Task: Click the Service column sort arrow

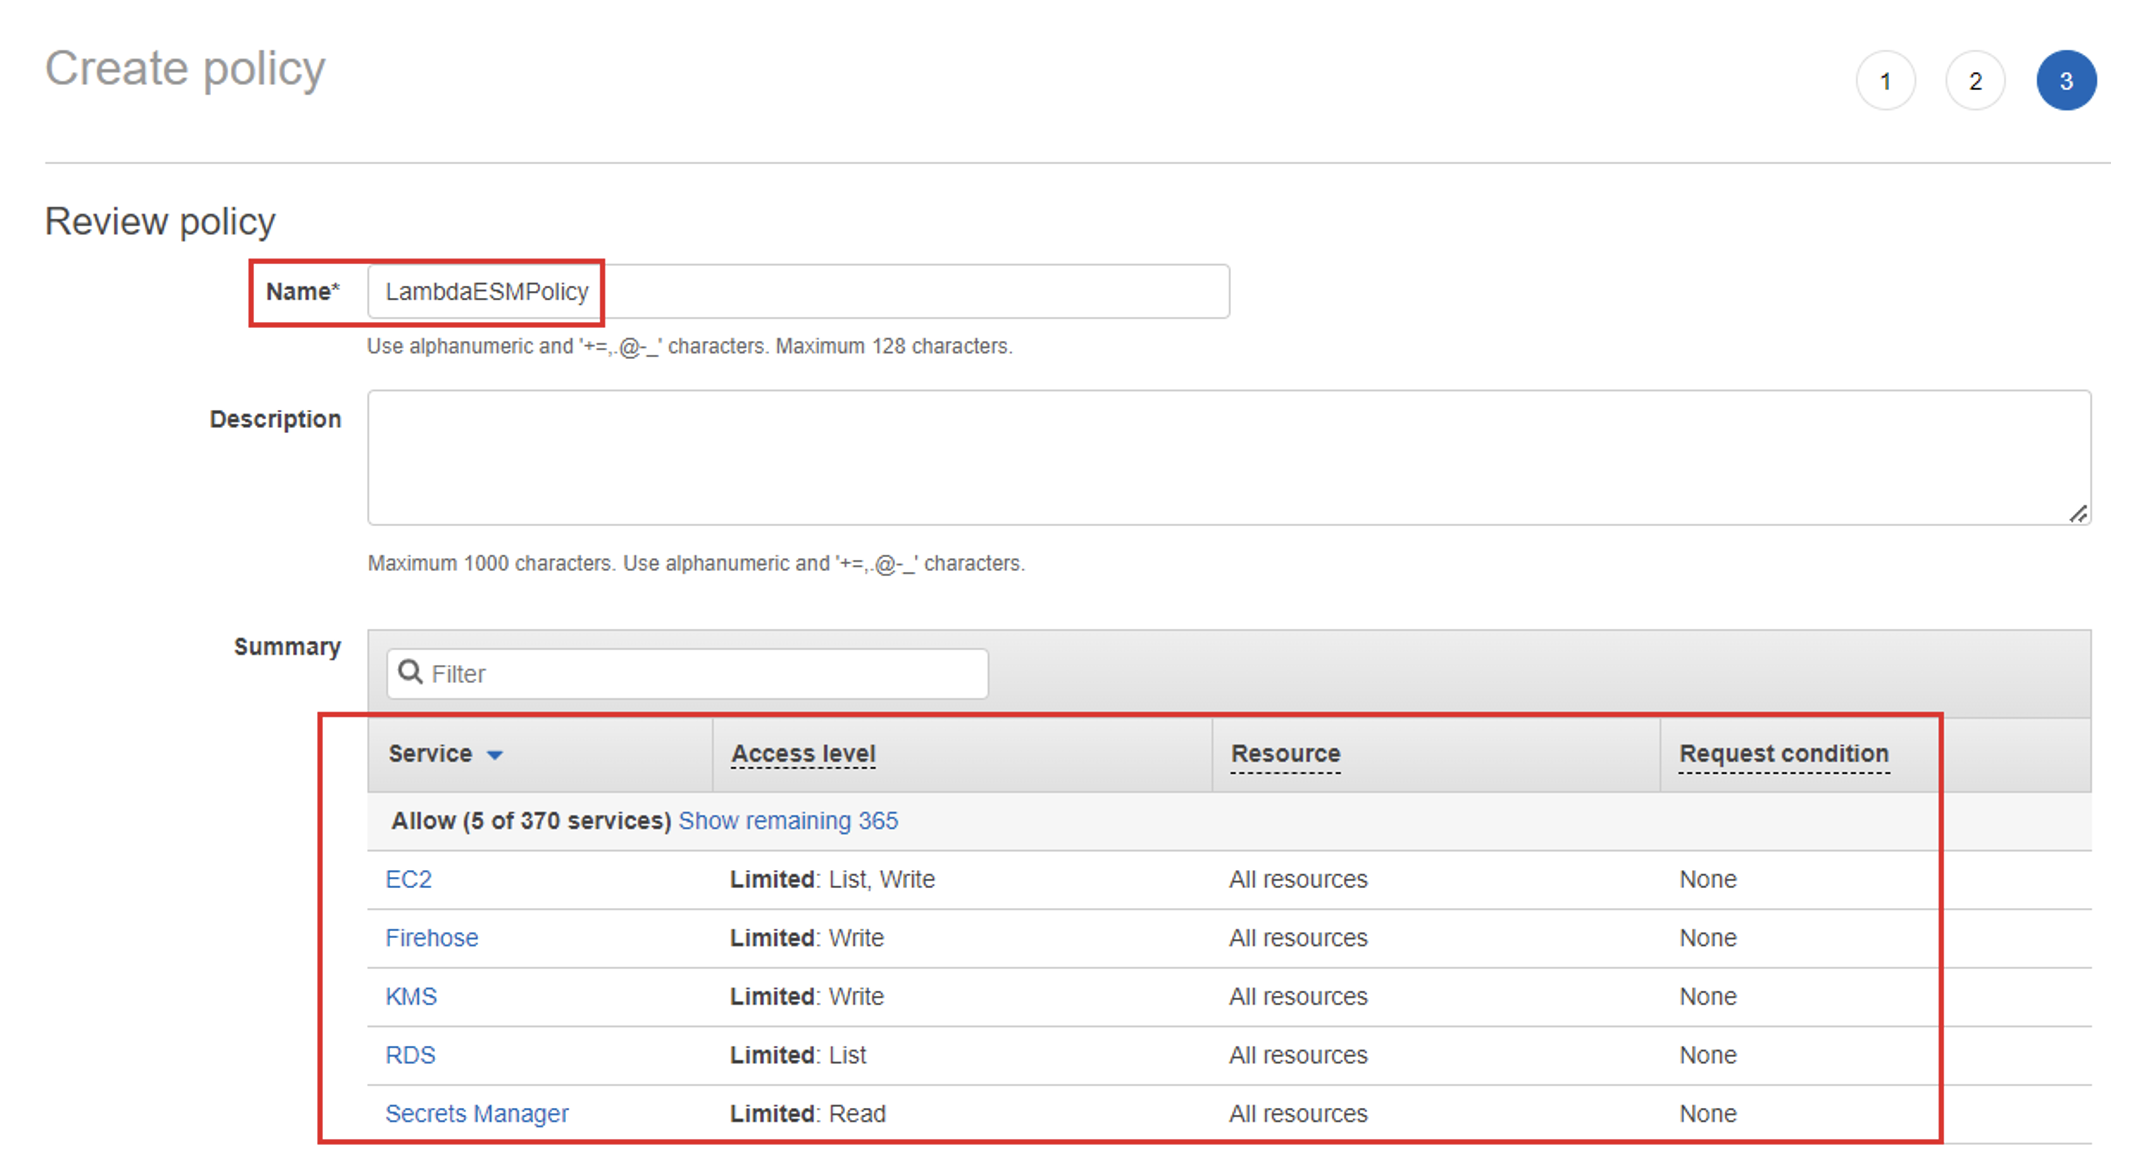Action: click(x=495, y=755)
